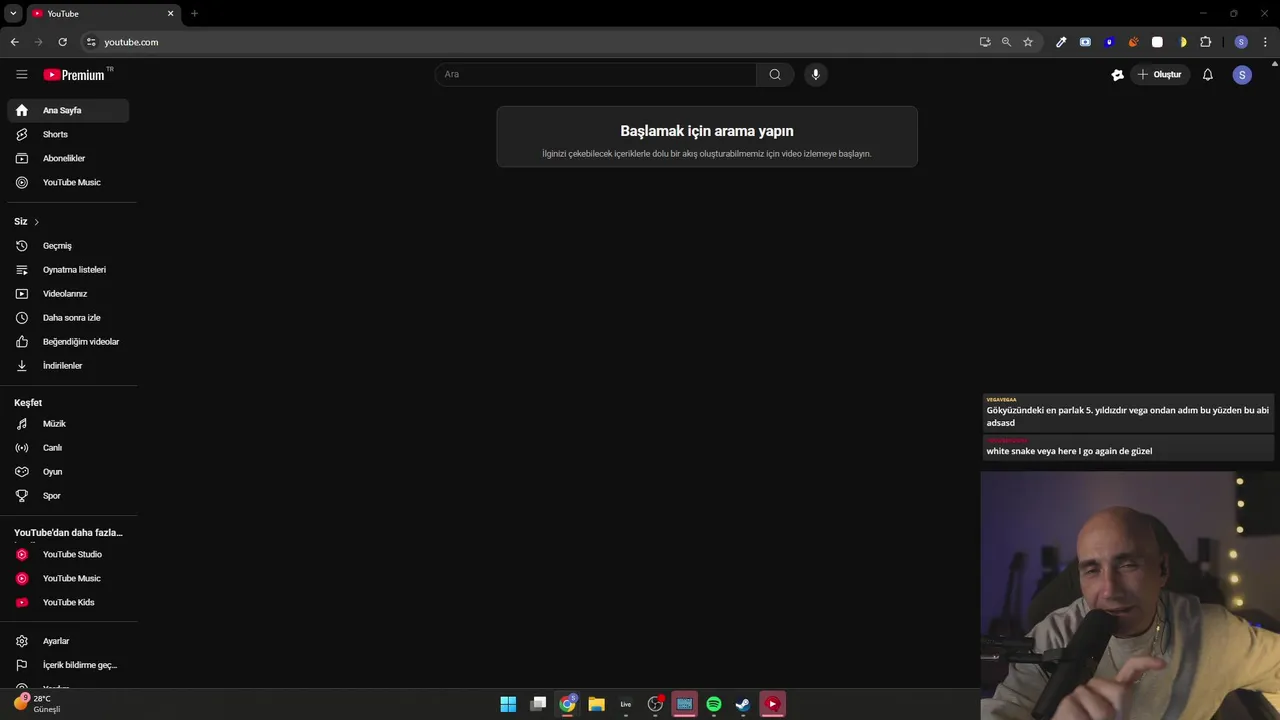Open File Explorer from taskbar
This screenshot has width=1280, height=720.
tap(596, 704)
